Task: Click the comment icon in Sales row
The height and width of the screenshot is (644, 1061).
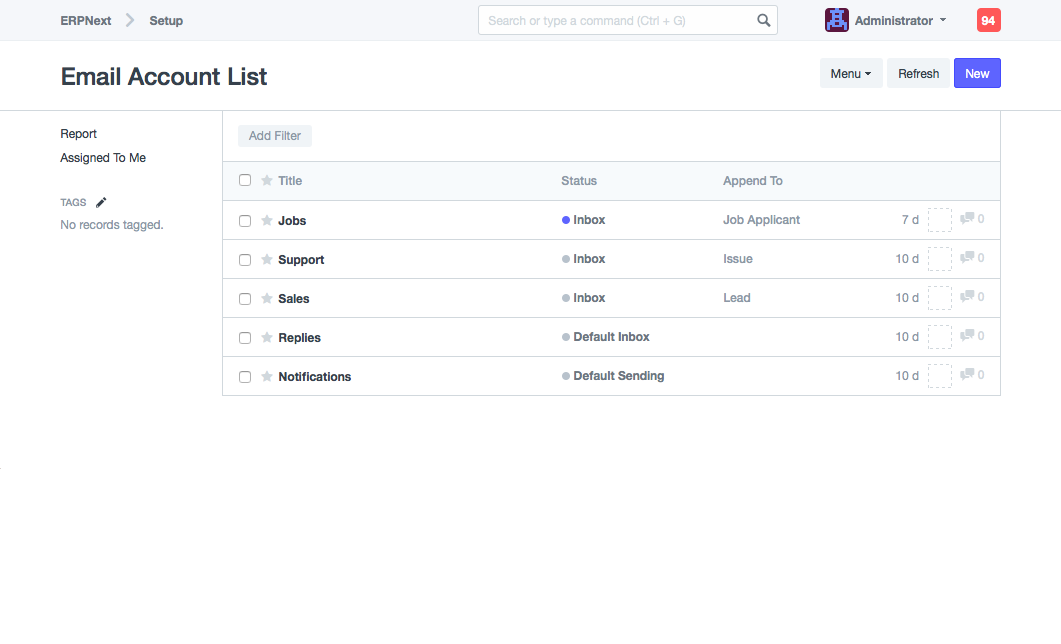Action: [x=967, y=297]
